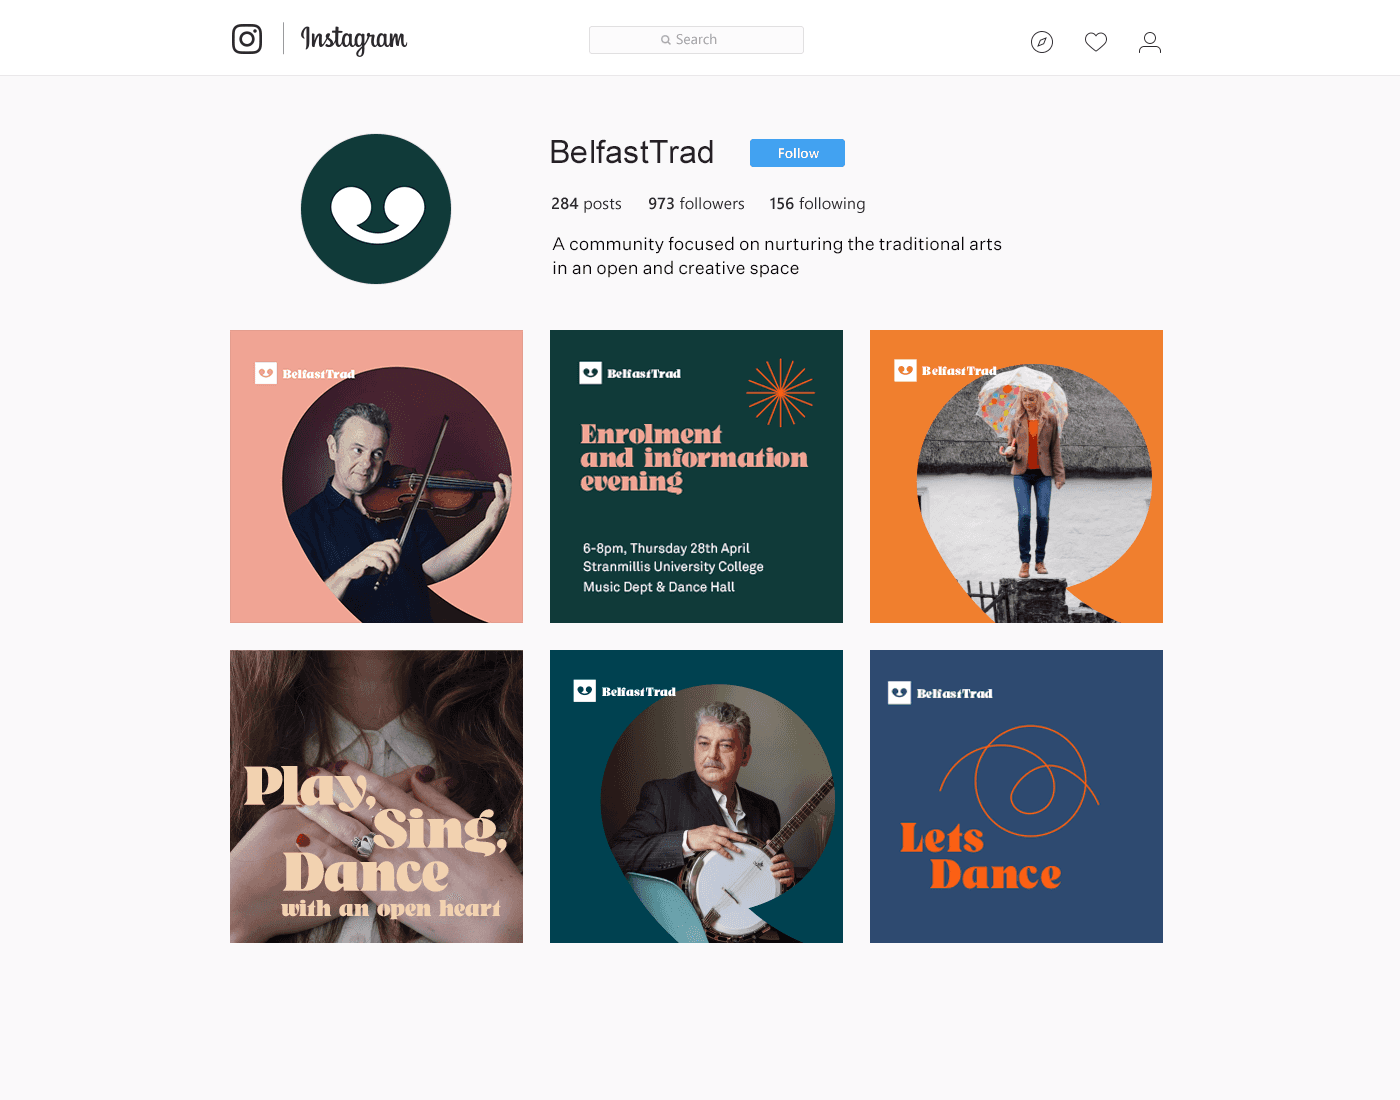Screen dimensions: 1400x1100
Task: Focus the Search input field
Action: 696,40
